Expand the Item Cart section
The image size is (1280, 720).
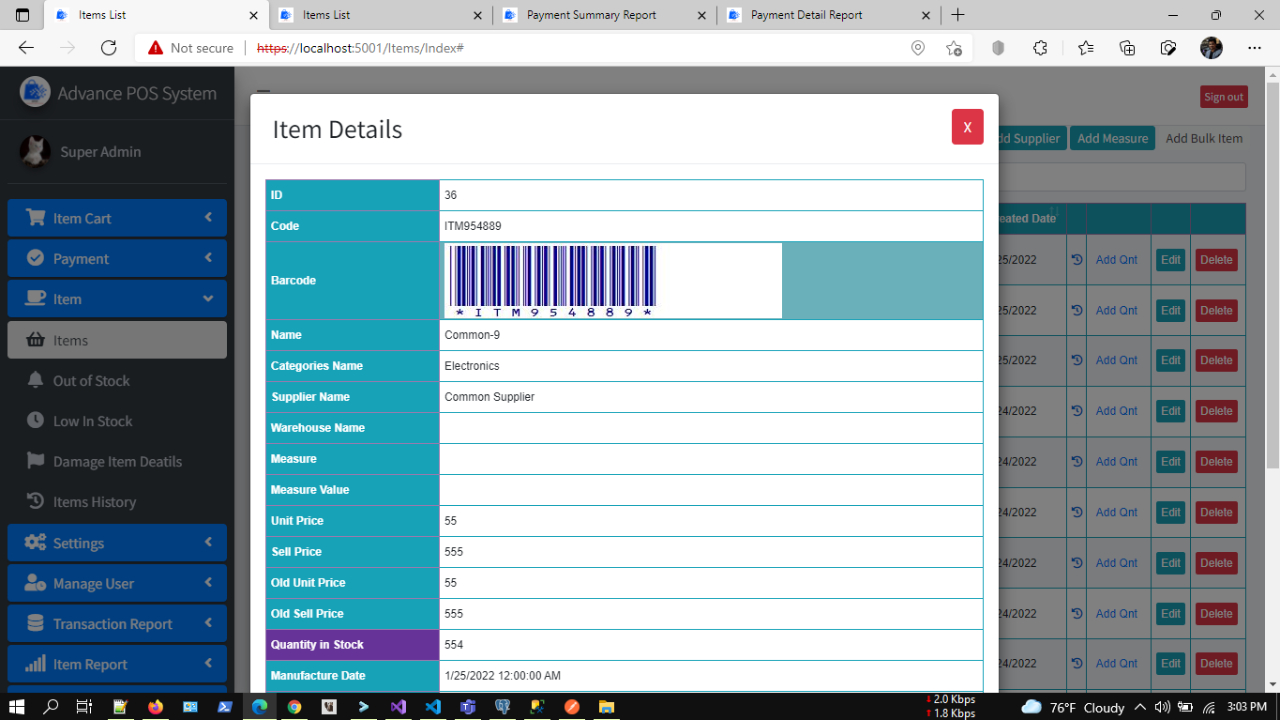coord(209,218)
